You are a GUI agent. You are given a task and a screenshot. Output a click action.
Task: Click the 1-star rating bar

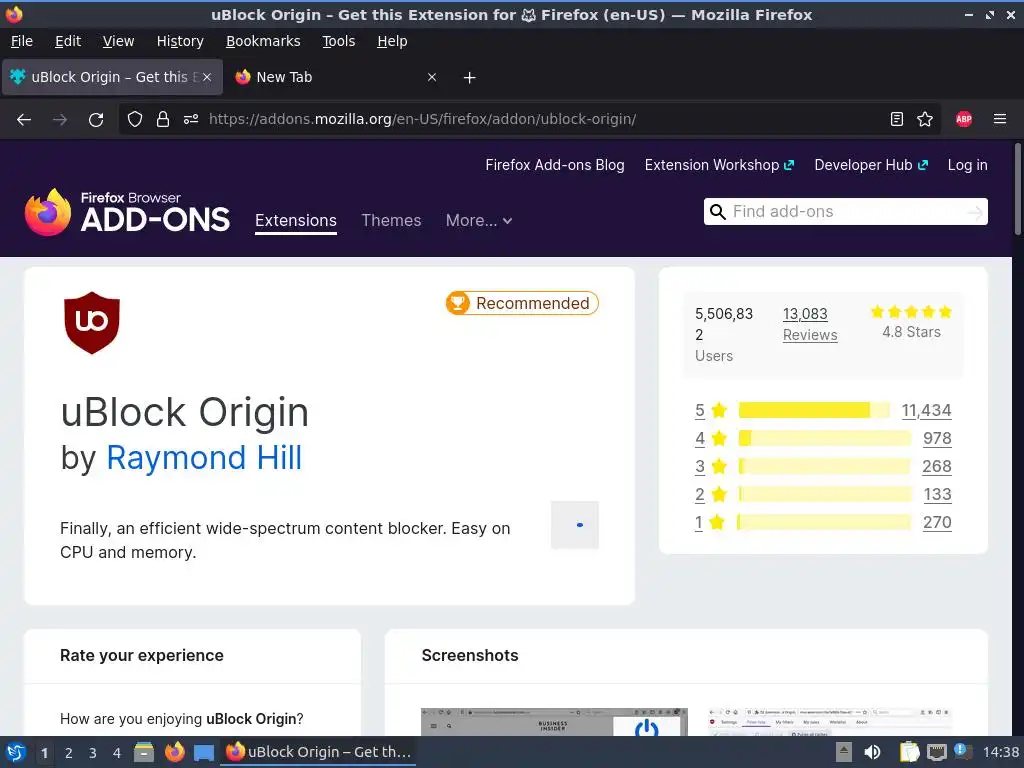(x=824, y=522)
